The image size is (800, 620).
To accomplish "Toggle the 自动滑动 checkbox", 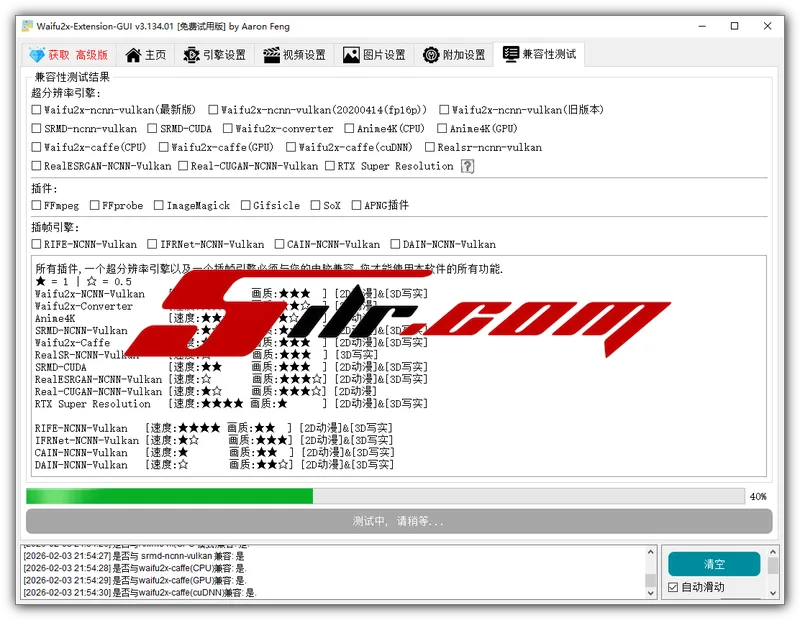I will pyautogui.click(x=673, y=588).
